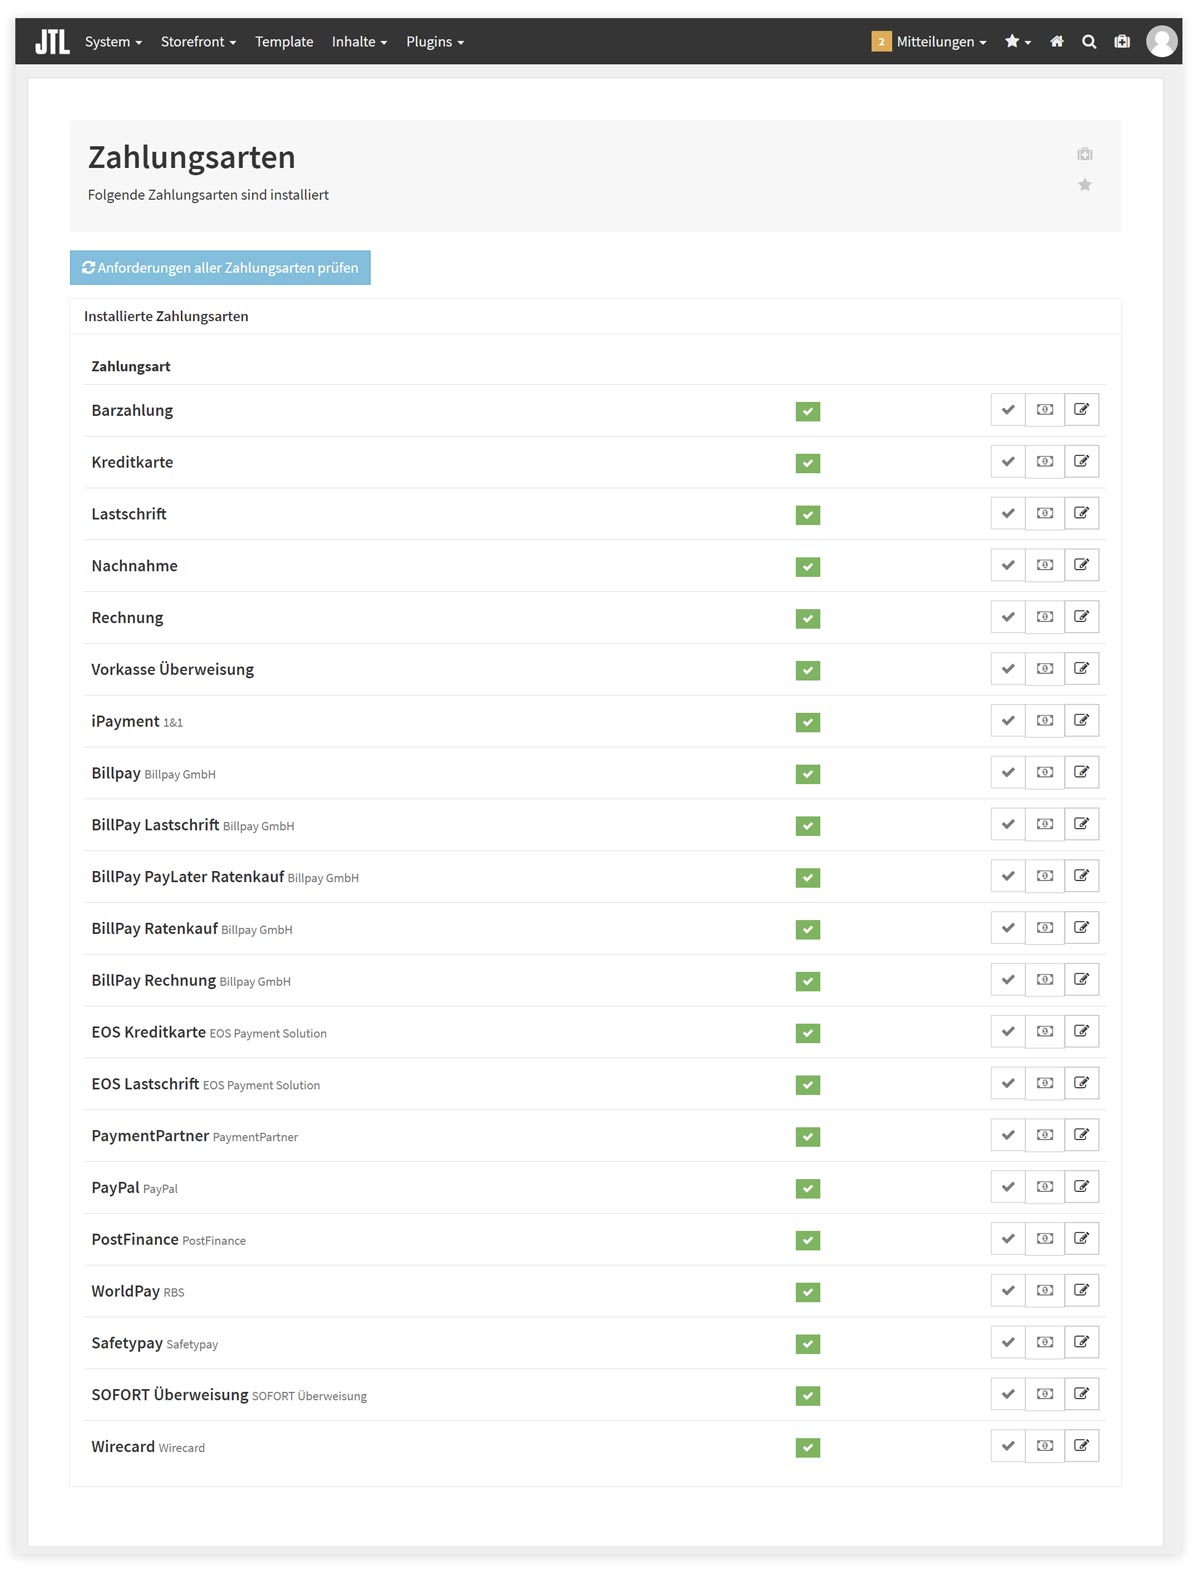1200x1571 pixels.
Task: Toggle the green checkmark for WorldPay
Action: coord(808,1292)
